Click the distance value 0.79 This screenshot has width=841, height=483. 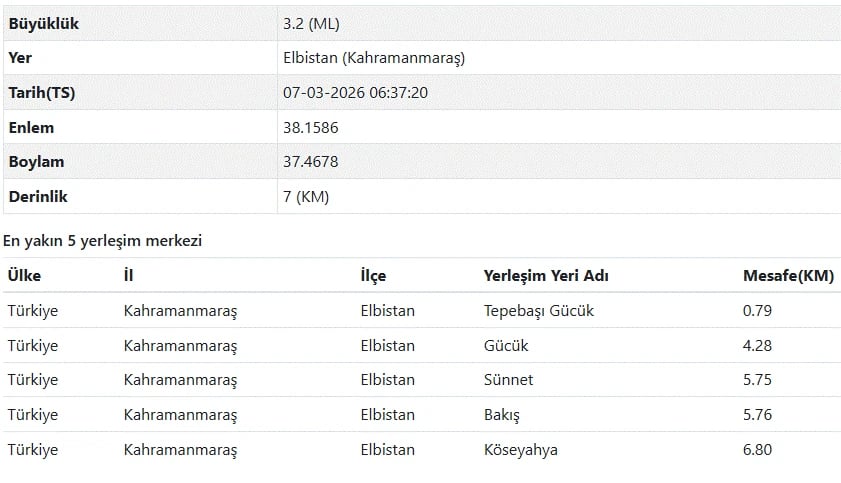pyautogui.click(x=757, y=311)
